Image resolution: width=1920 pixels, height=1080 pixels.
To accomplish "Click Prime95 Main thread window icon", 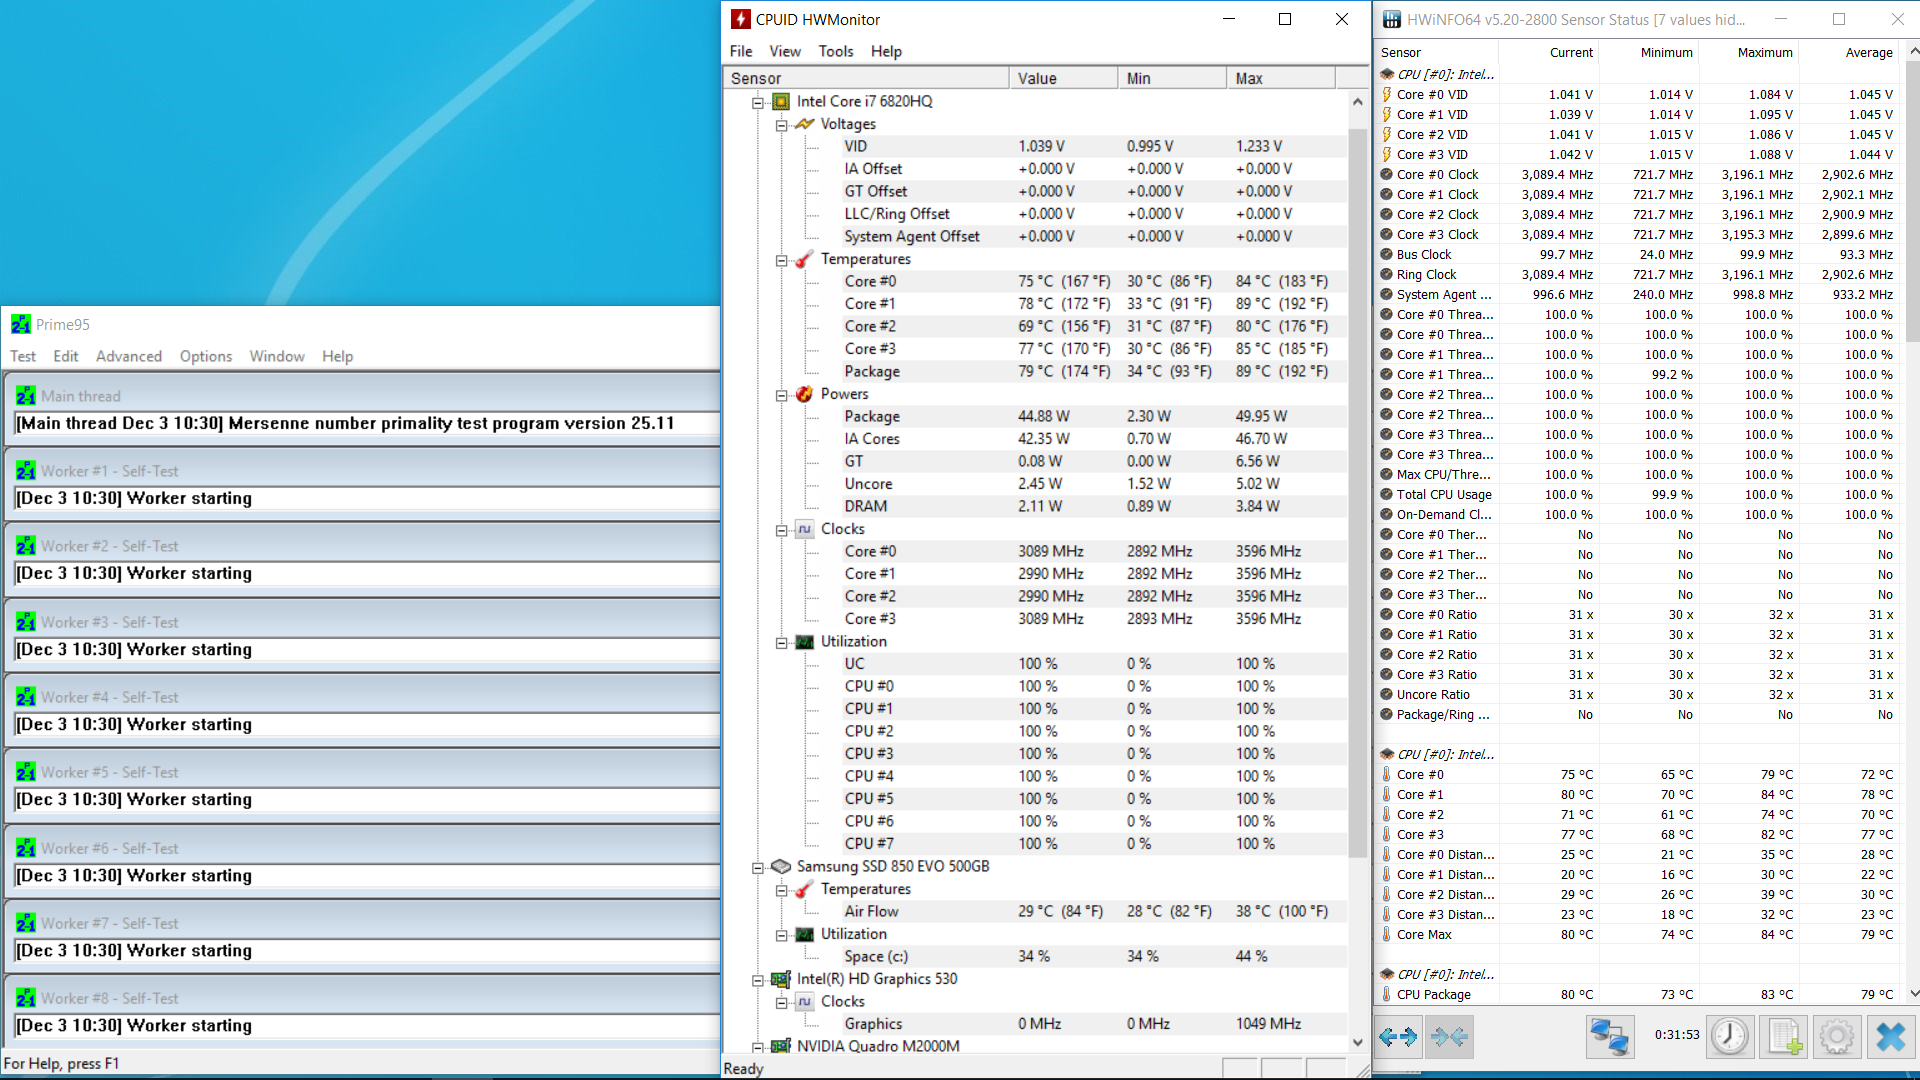I will (x=26, y=396).
